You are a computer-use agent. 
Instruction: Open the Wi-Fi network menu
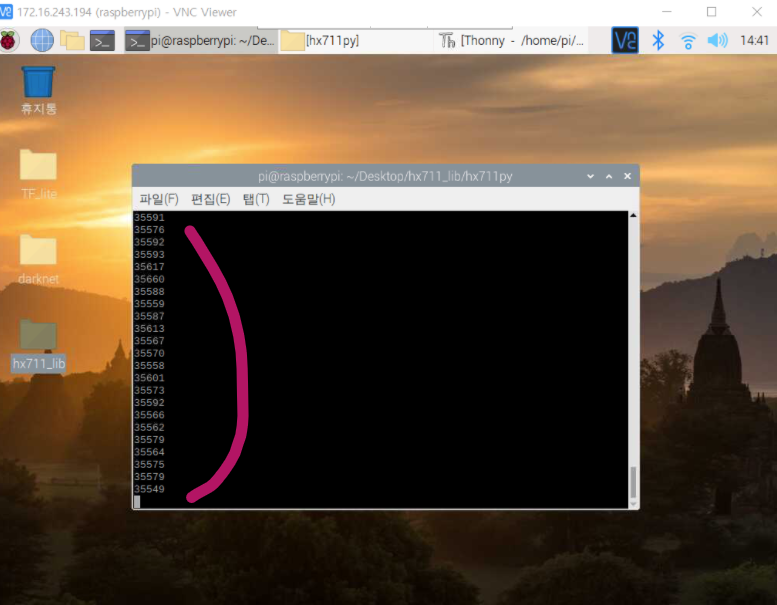(x=688, y=41)
